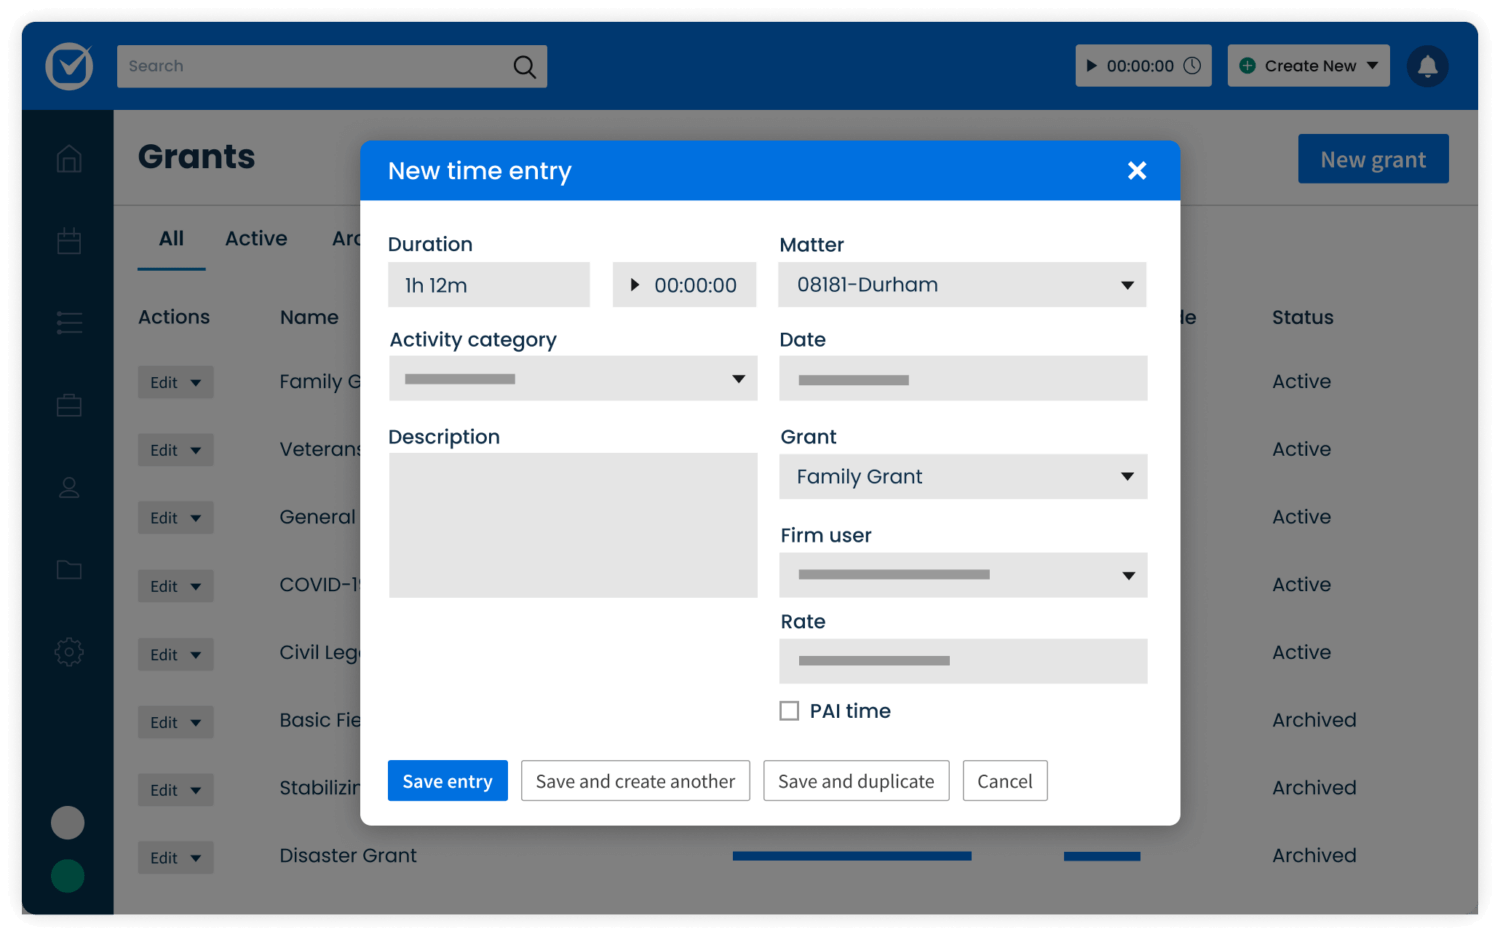The width and height of the screenshot is (1500, 937).
Task: Enable the PAI time checkbox
Action: [789, 710]
